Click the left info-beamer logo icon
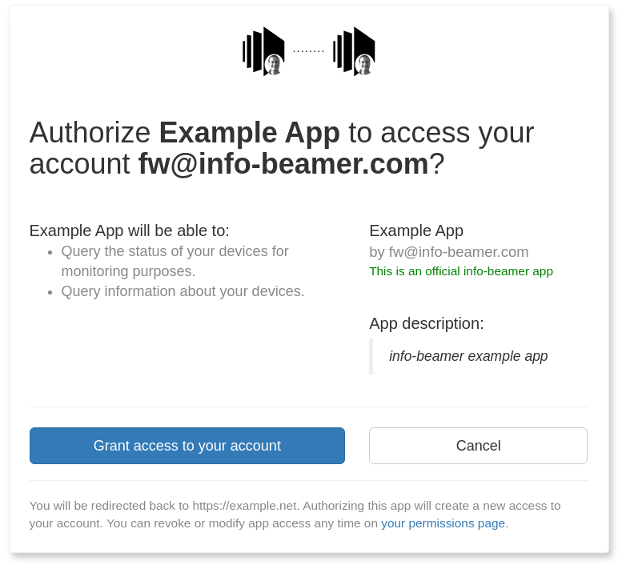This screenshot has width=622, height=565. tap(263, 51)
